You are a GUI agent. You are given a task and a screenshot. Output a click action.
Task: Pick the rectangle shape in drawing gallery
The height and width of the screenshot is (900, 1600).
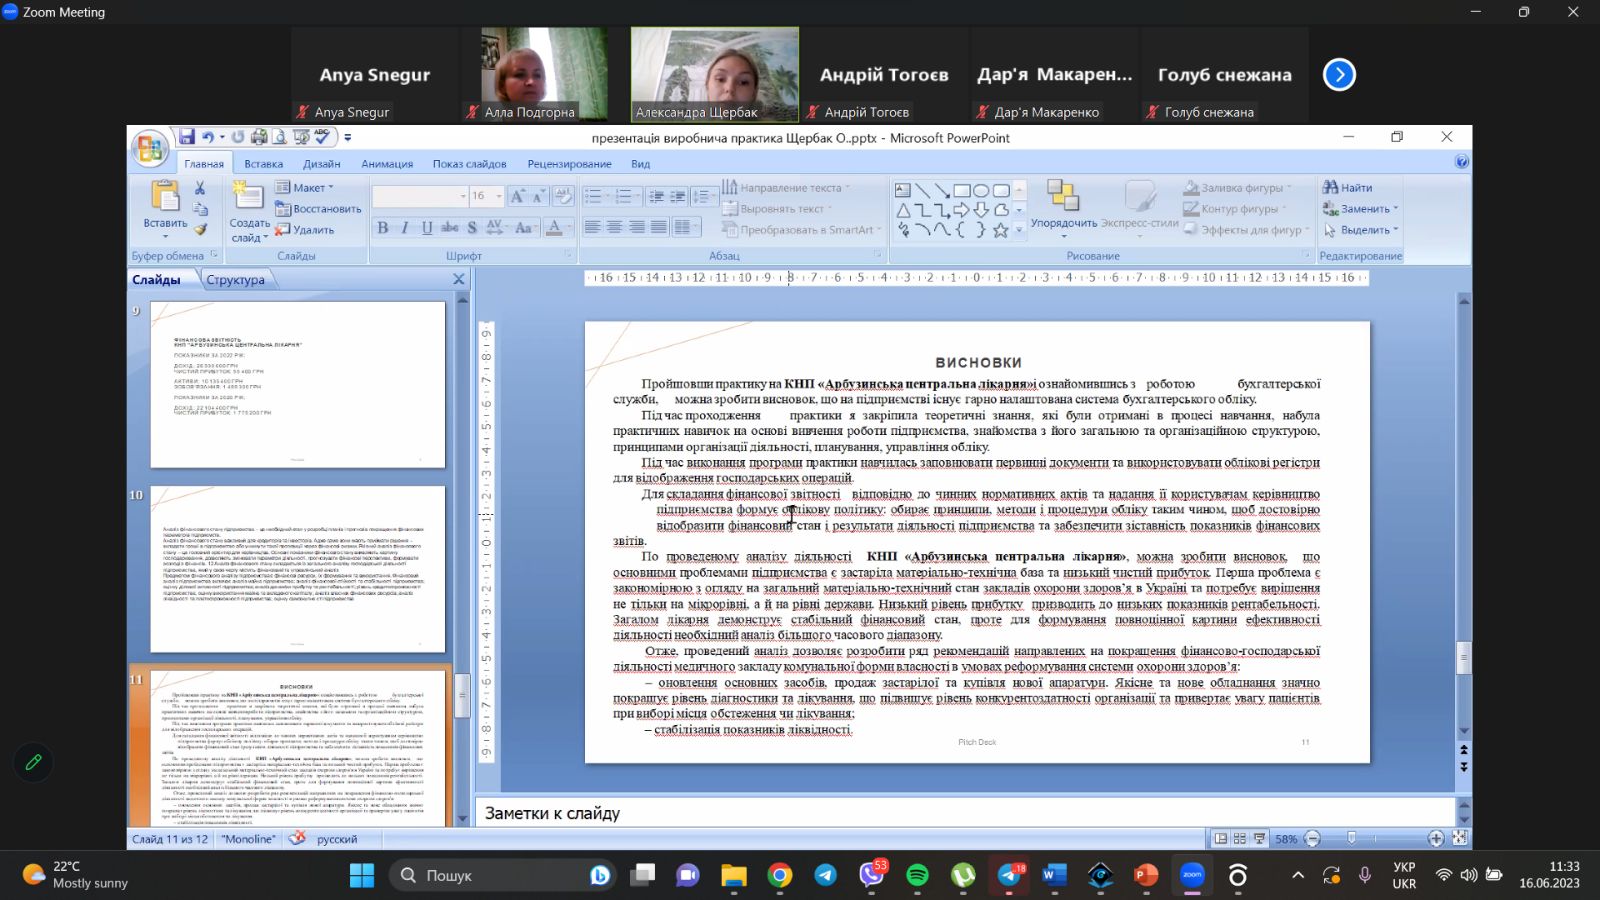click(x=961, y=190)
